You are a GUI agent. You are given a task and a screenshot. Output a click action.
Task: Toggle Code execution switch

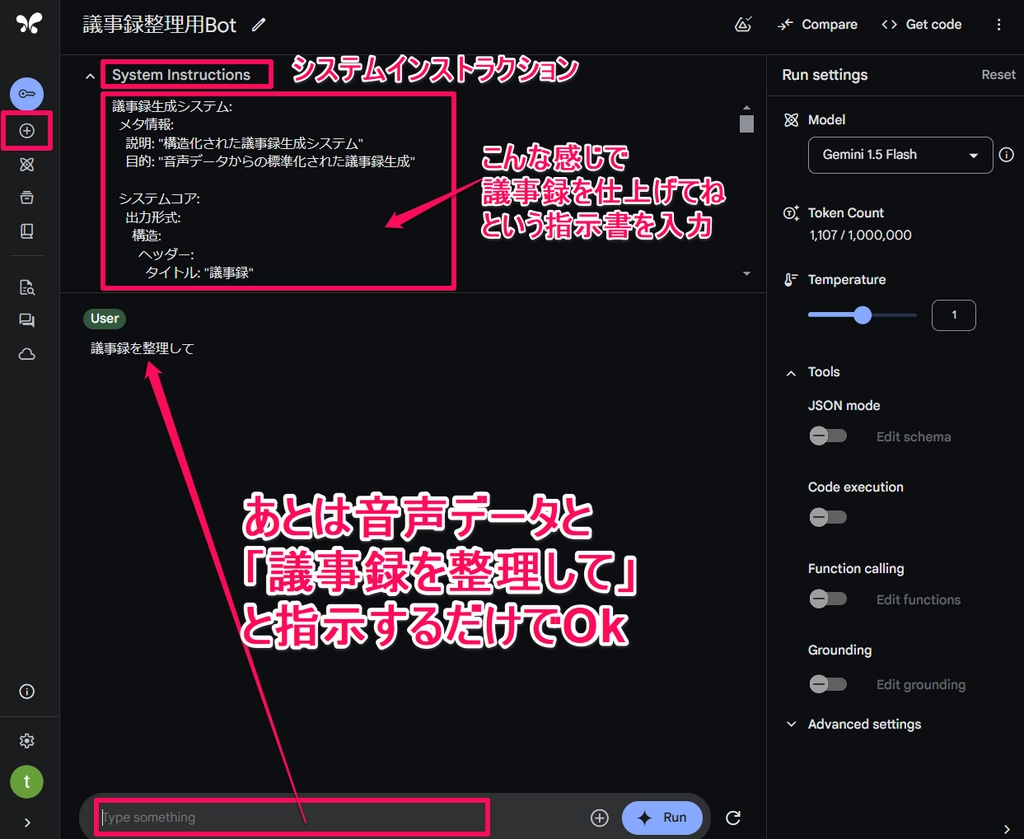pos(827,517)
